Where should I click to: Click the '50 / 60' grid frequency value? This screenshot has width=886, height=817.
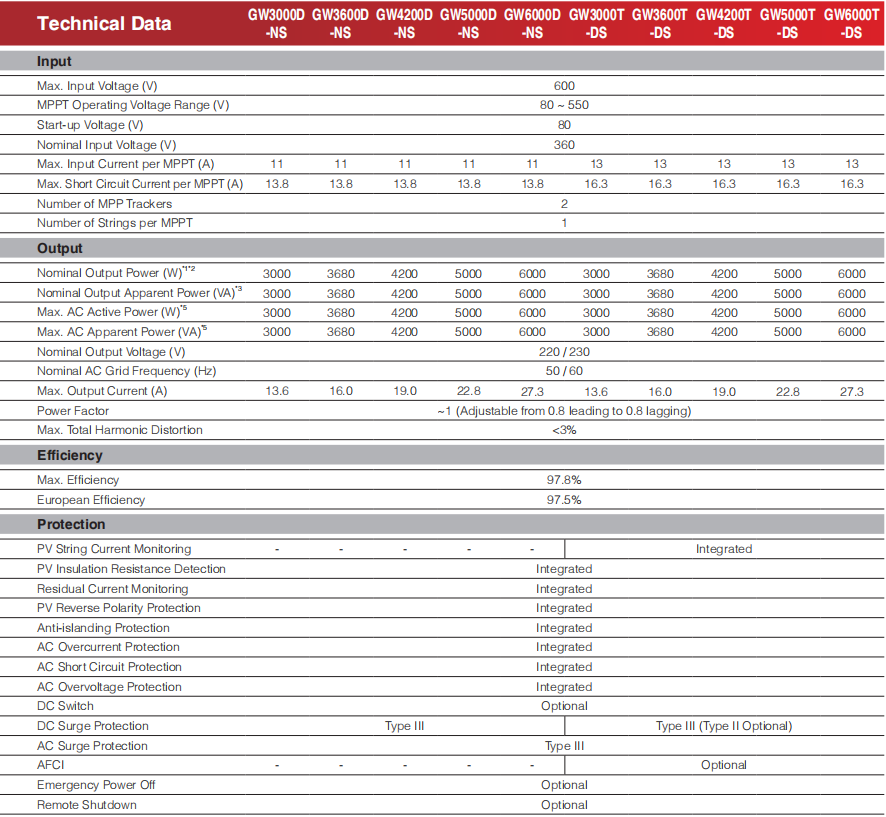coord(564,371)
